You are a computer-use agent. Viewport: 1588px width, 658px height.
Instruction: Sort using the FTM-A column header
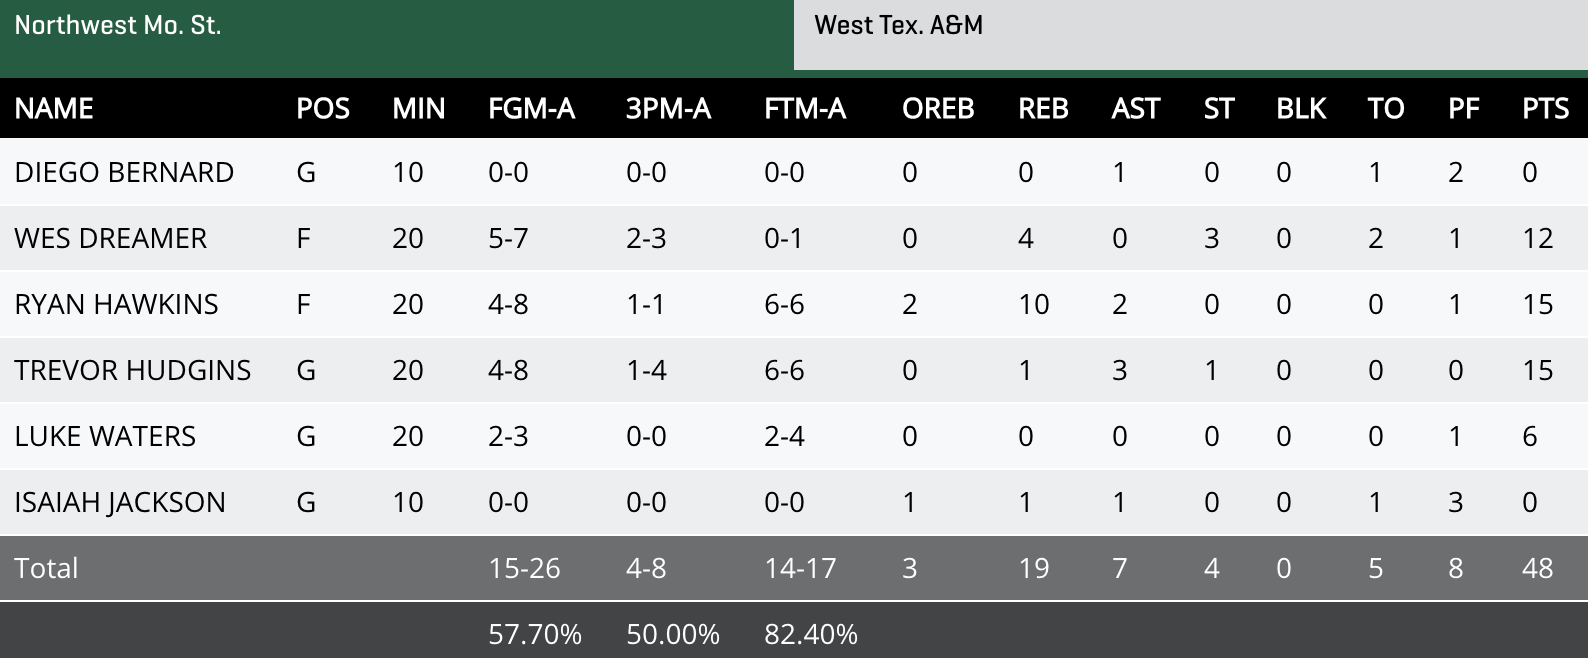(x=804, y=108)
